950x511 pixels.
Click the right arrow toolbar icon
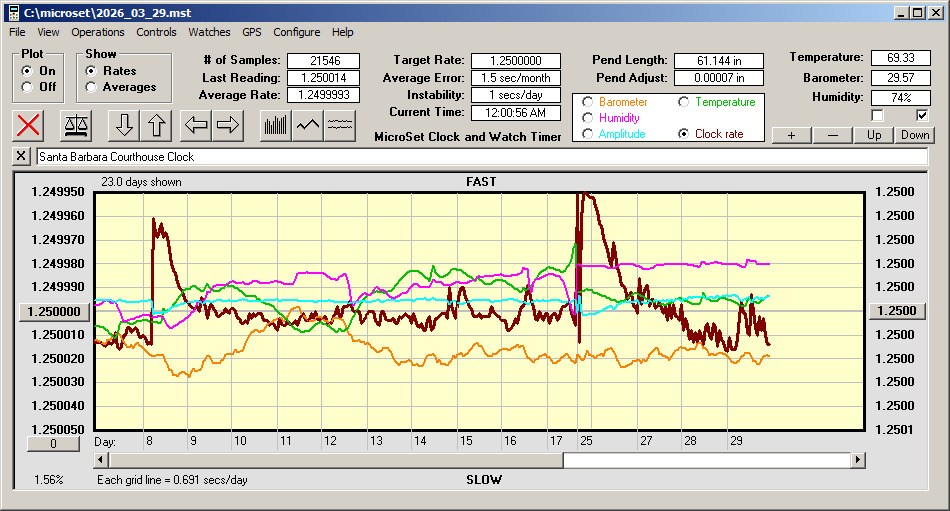[x=228, y=125]
